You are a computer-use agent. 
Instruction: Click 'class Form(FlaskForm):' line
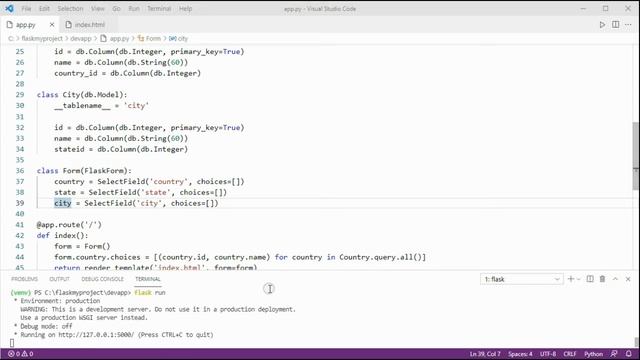coord(84,171)
